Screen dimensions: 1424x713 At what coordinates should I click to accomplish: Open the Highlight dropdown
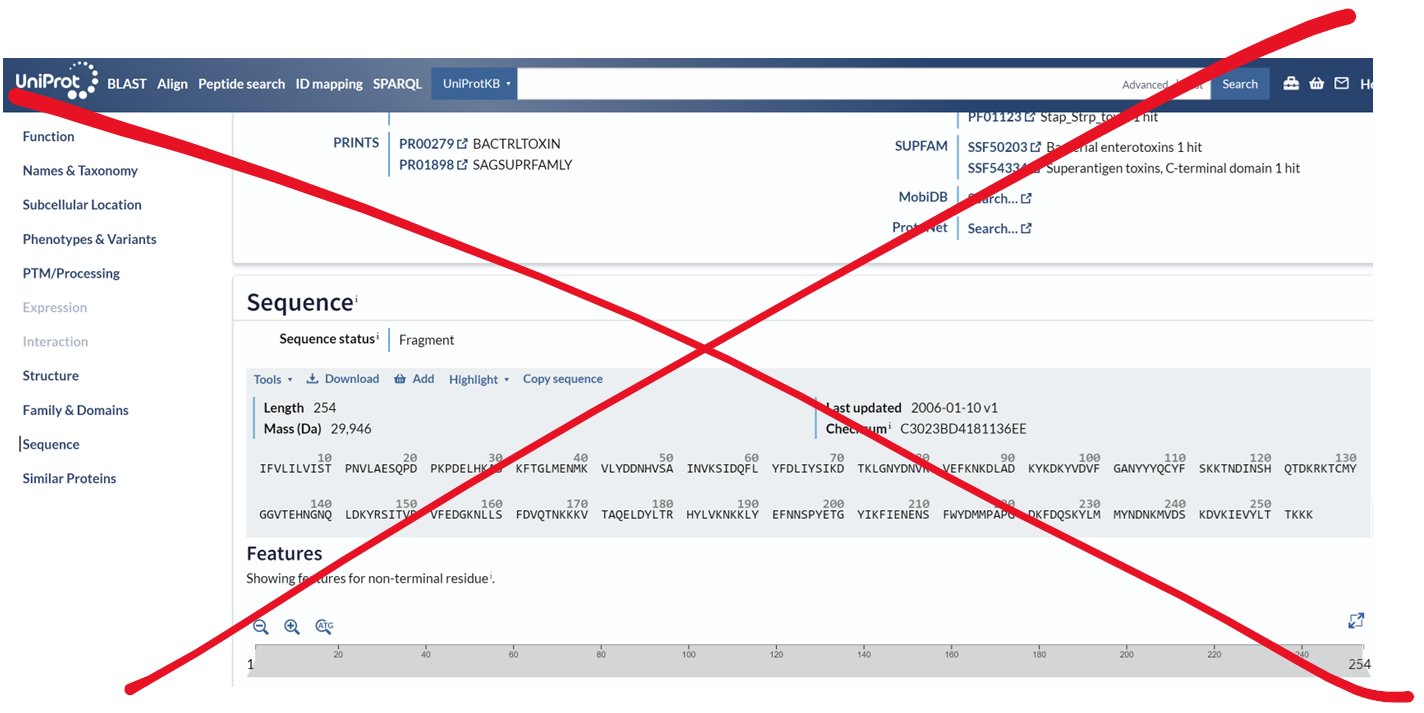click(x=479, y=379)
